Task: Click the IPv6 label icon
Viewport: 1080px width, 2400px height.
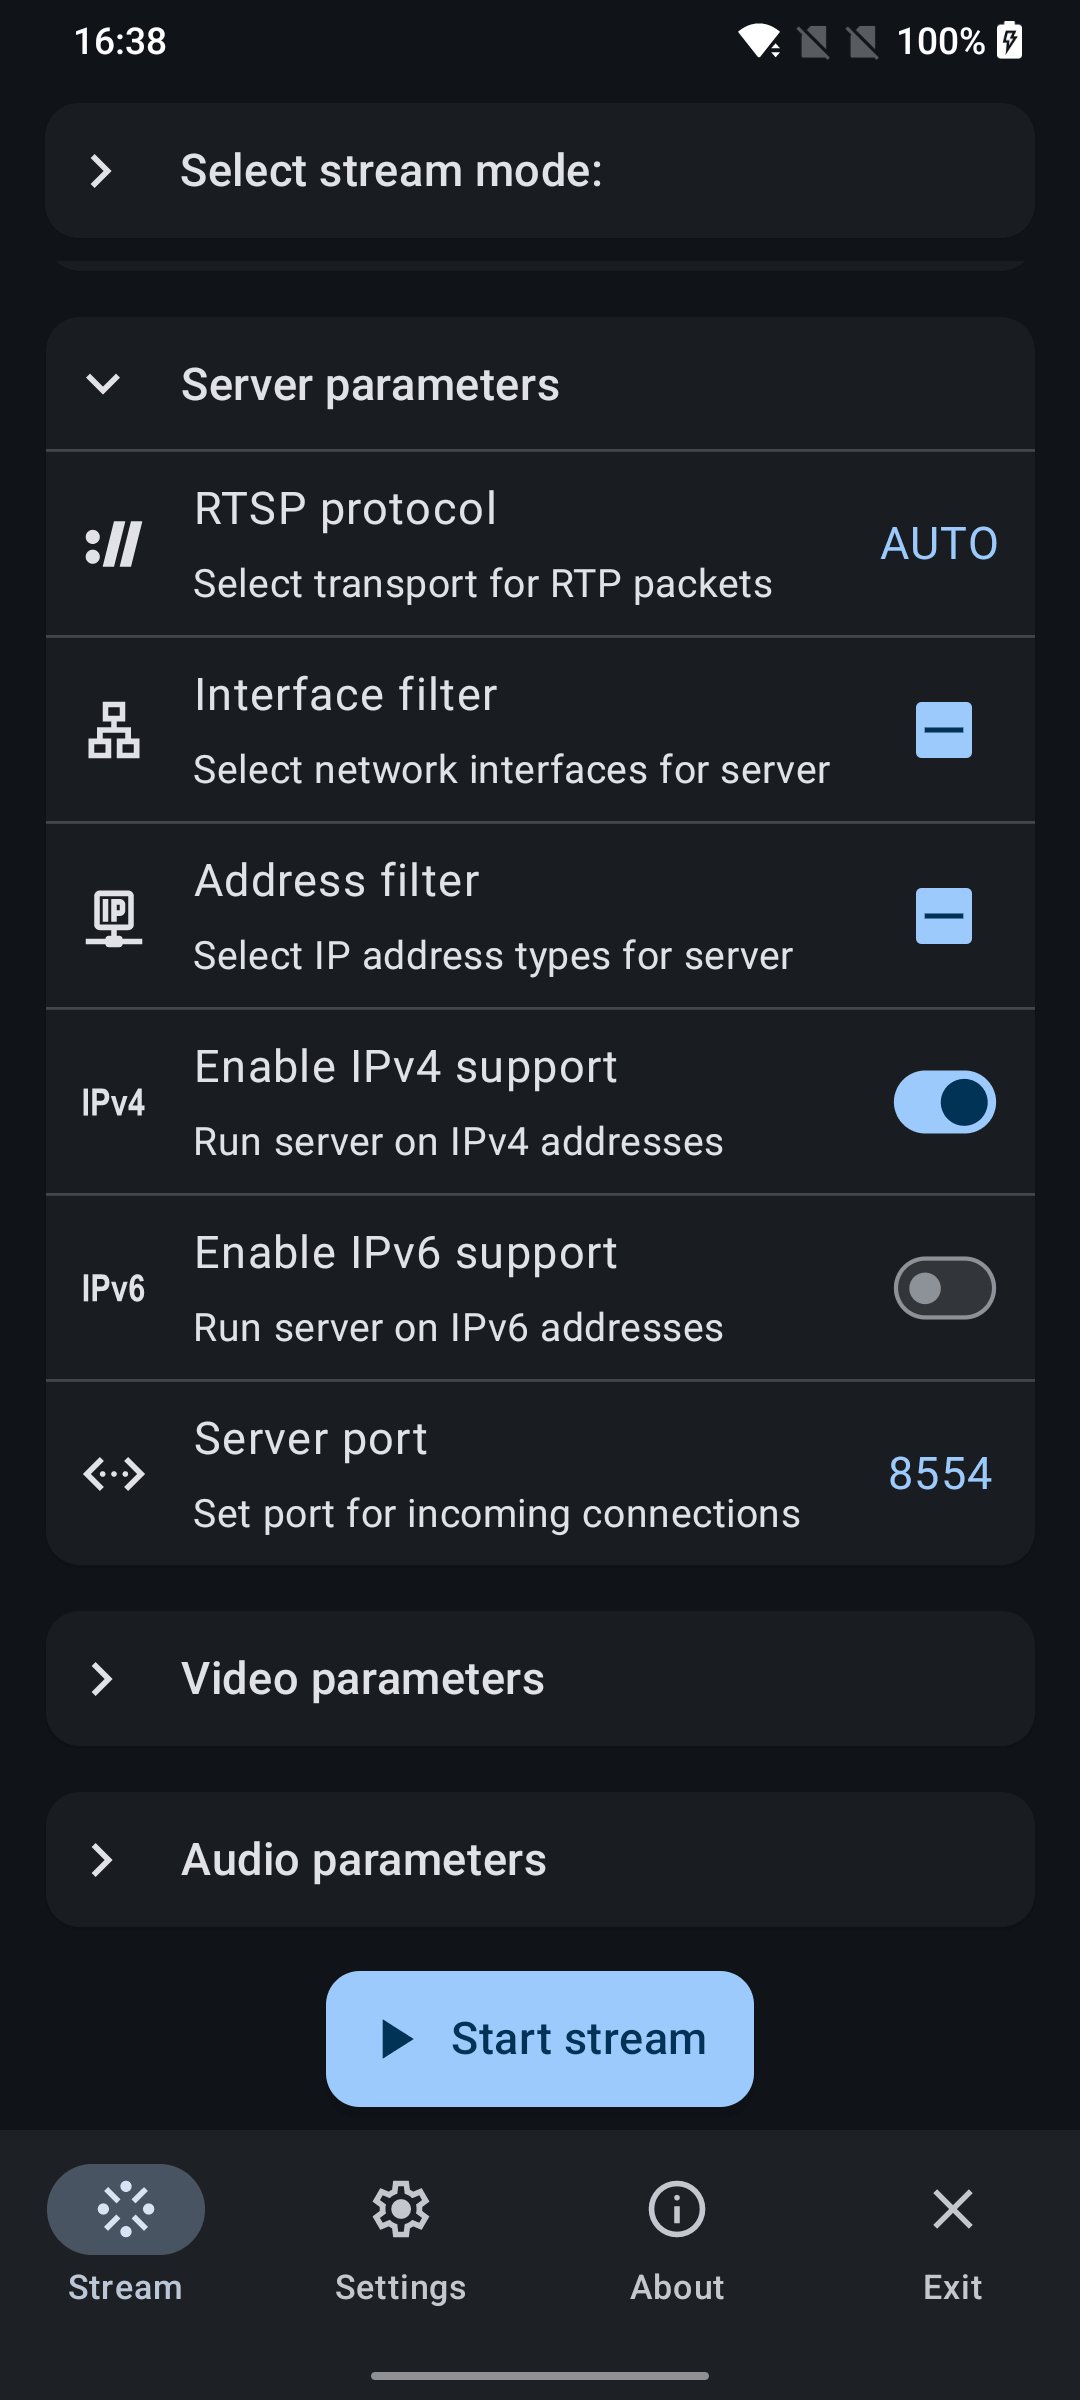Action: click(113, 1288)
